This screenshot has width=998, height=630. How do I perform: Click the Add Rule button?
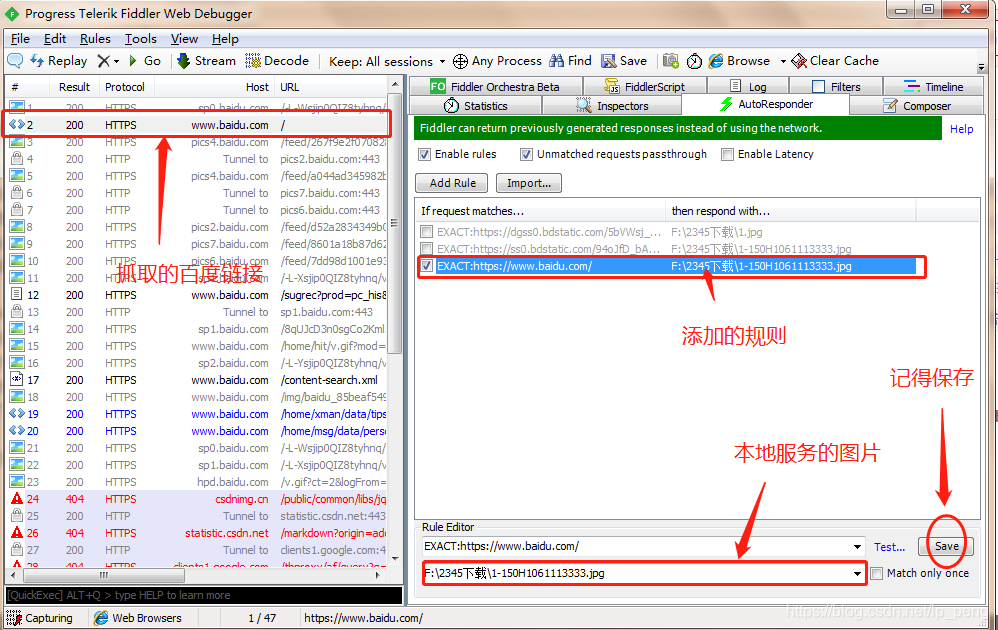pyautogui.click(x=452, y=183)
